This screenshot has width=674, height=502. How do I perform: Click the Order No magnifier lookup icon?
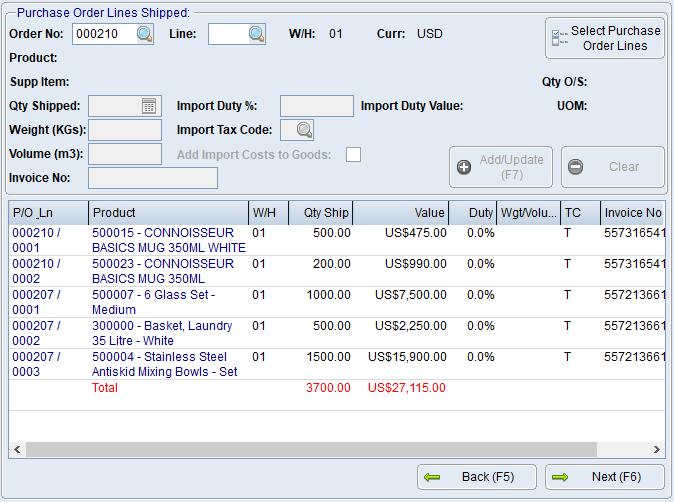pyautogui.click(x=145, y=35)
